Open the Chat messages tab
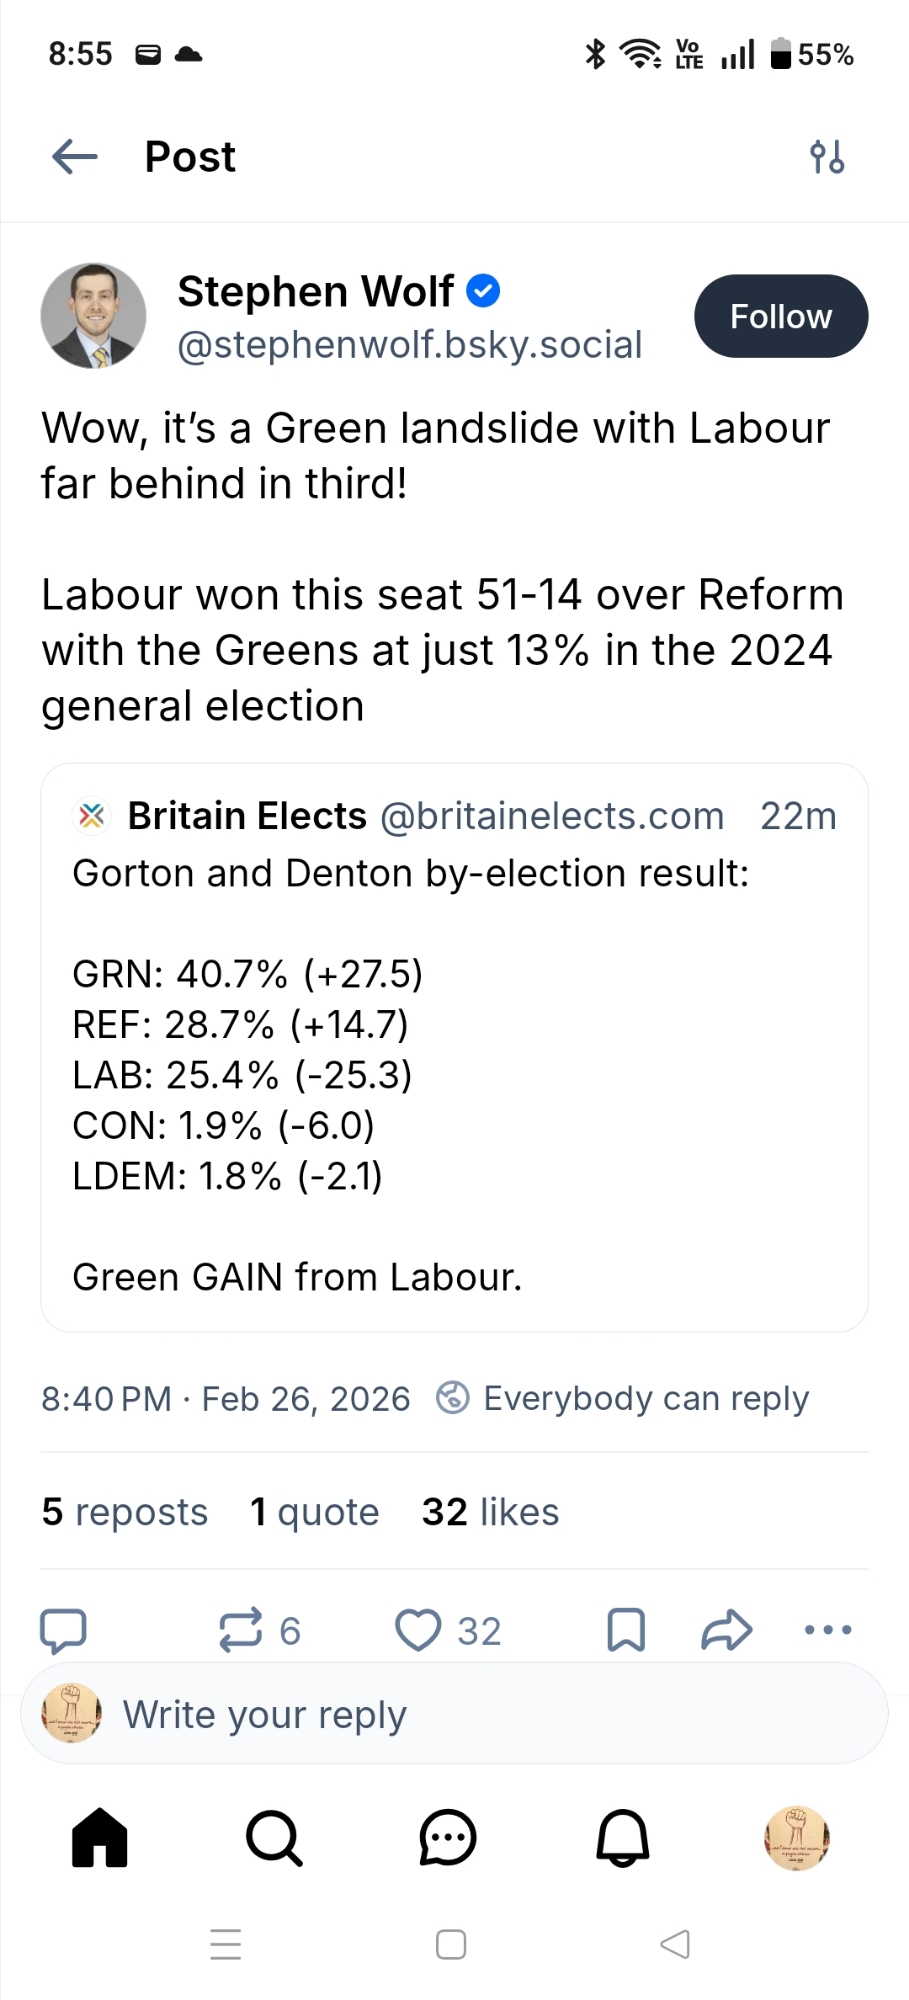The image size is (909, 2000). (448, 1838)
